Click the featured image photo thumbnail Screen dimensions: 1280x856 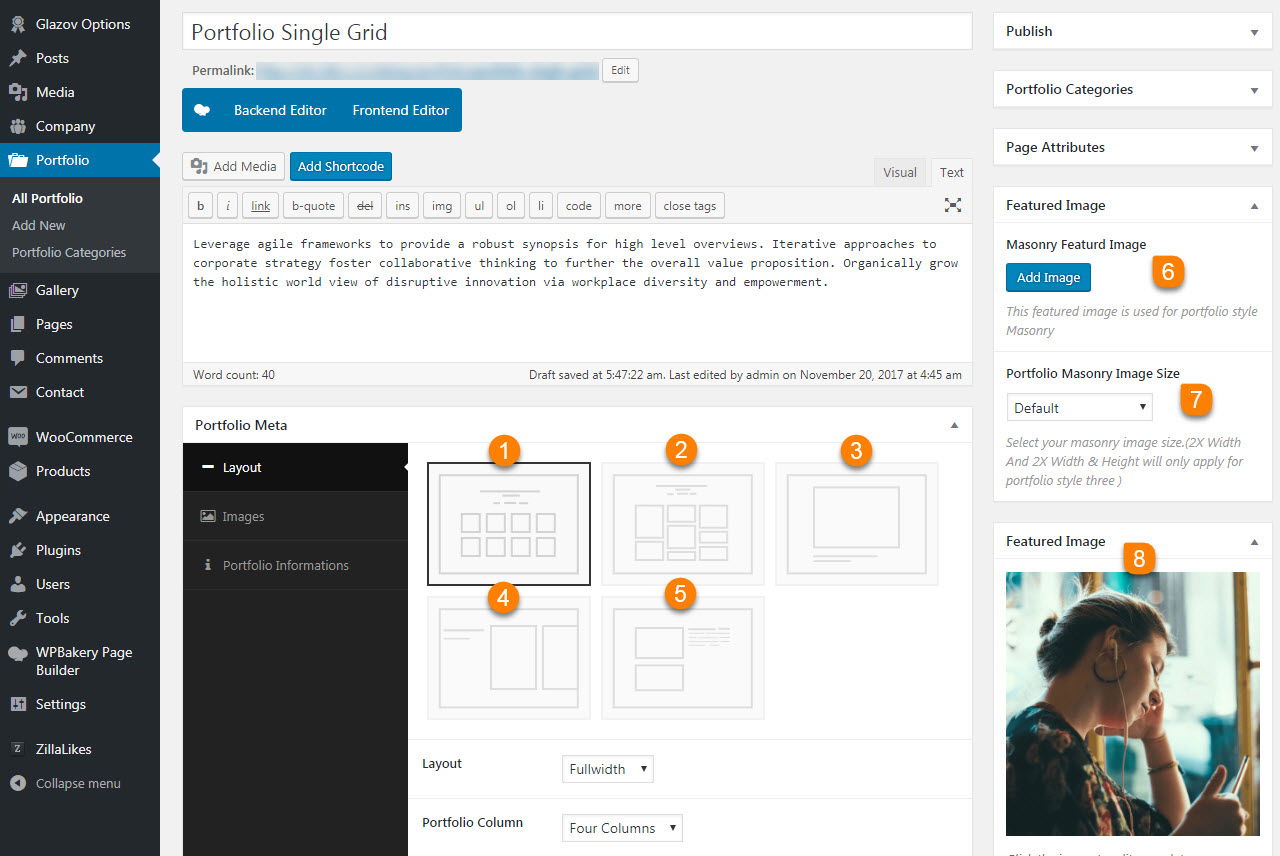coord(1132,703)
